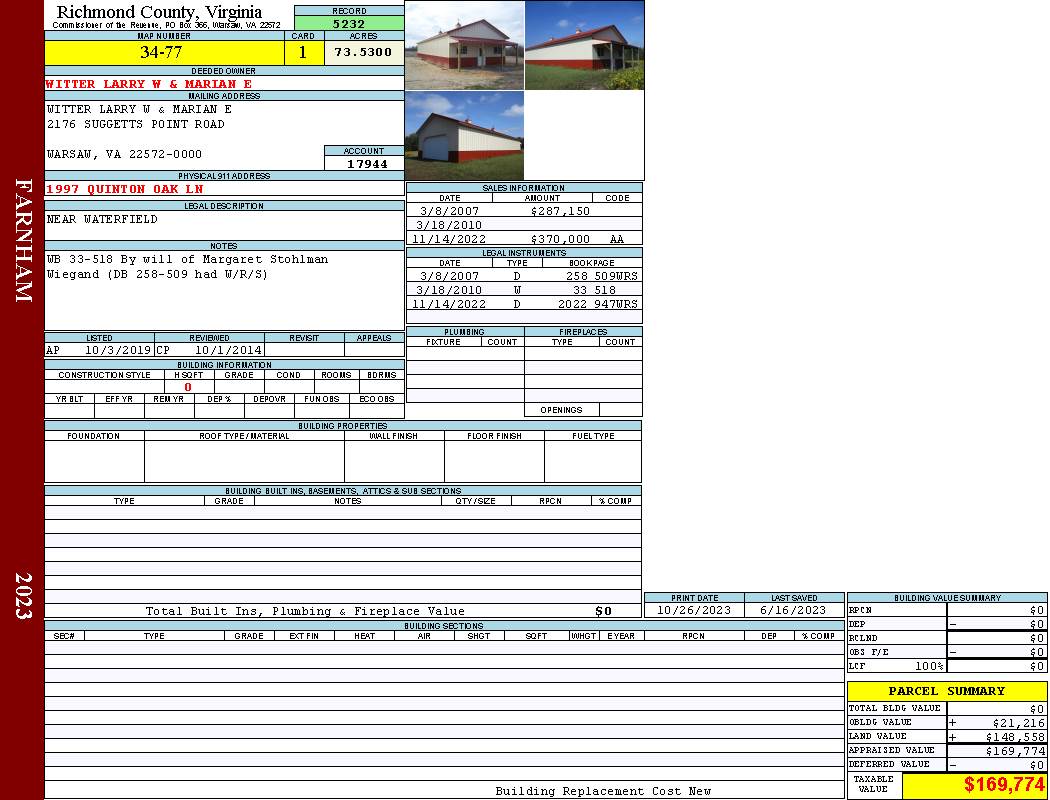1050x800 pixels.
Task: Select the 3/8/2007 sale row for $287,150
Action: tap(523, 212)
